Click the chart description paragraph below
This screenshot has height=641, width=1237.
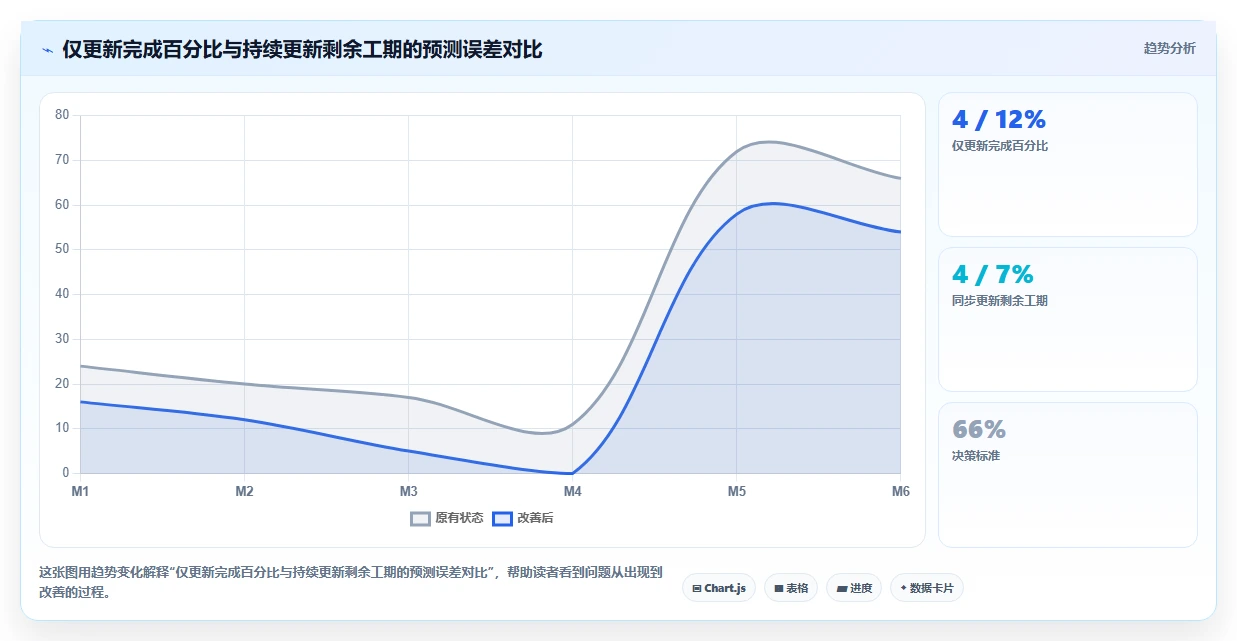tap(351, 582)
